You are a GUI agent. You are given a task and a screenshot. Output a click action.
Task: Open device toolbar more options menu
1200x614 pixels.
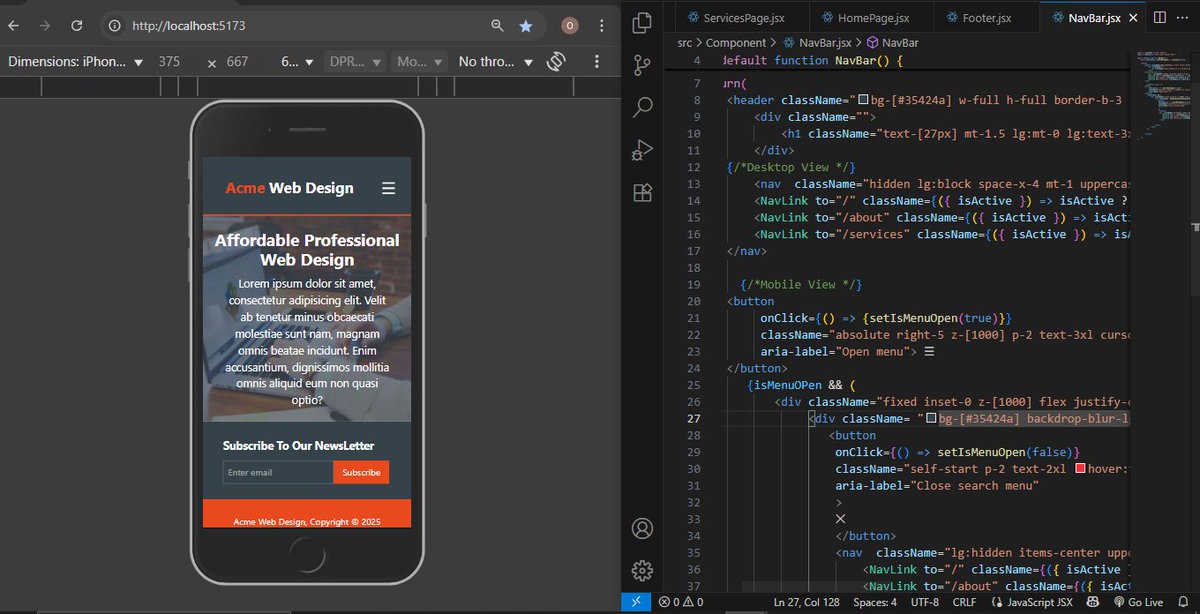tap(597, 62)
